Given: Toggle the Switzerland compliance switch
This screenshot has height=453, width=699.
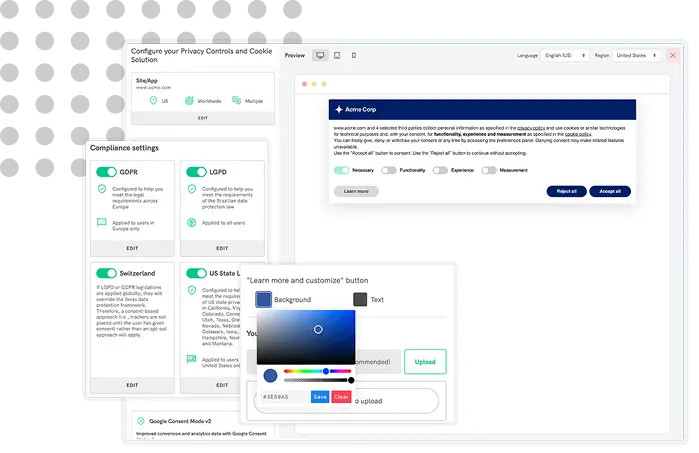Looking at the screenshot, I should pyautogui.click(x=106, y=273).
